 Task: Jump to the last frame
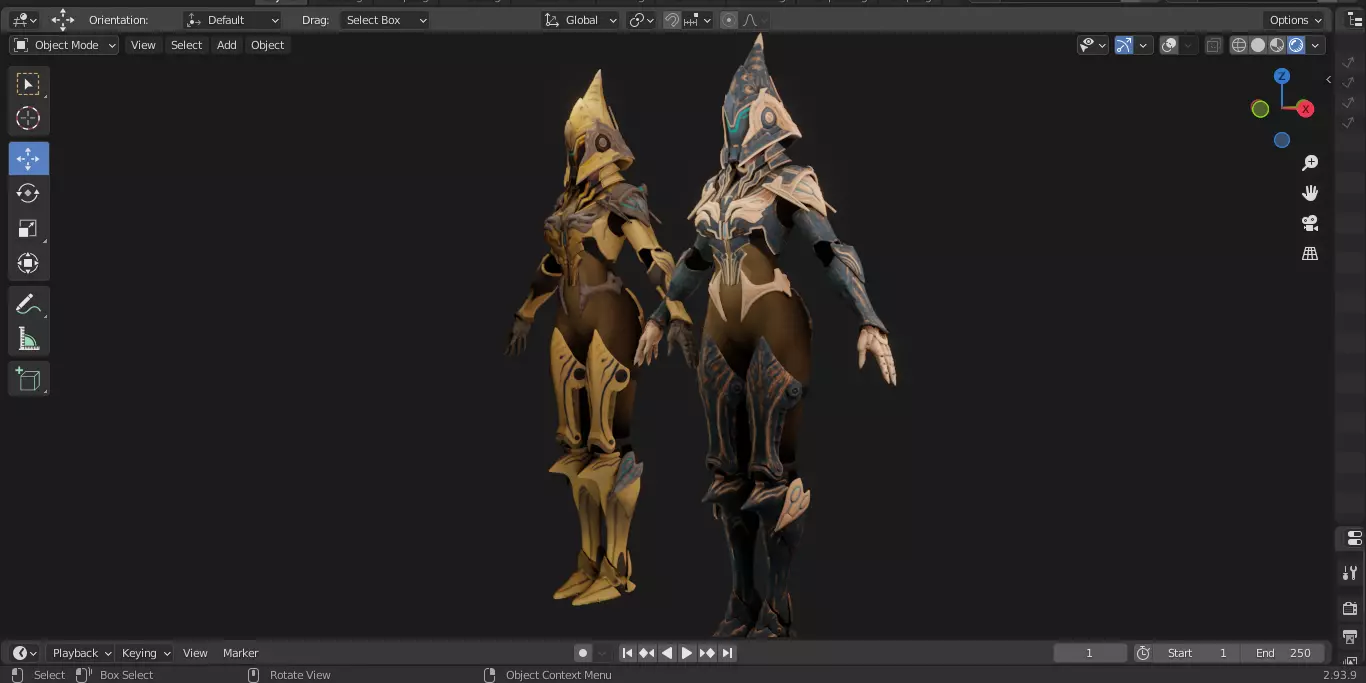727,653
